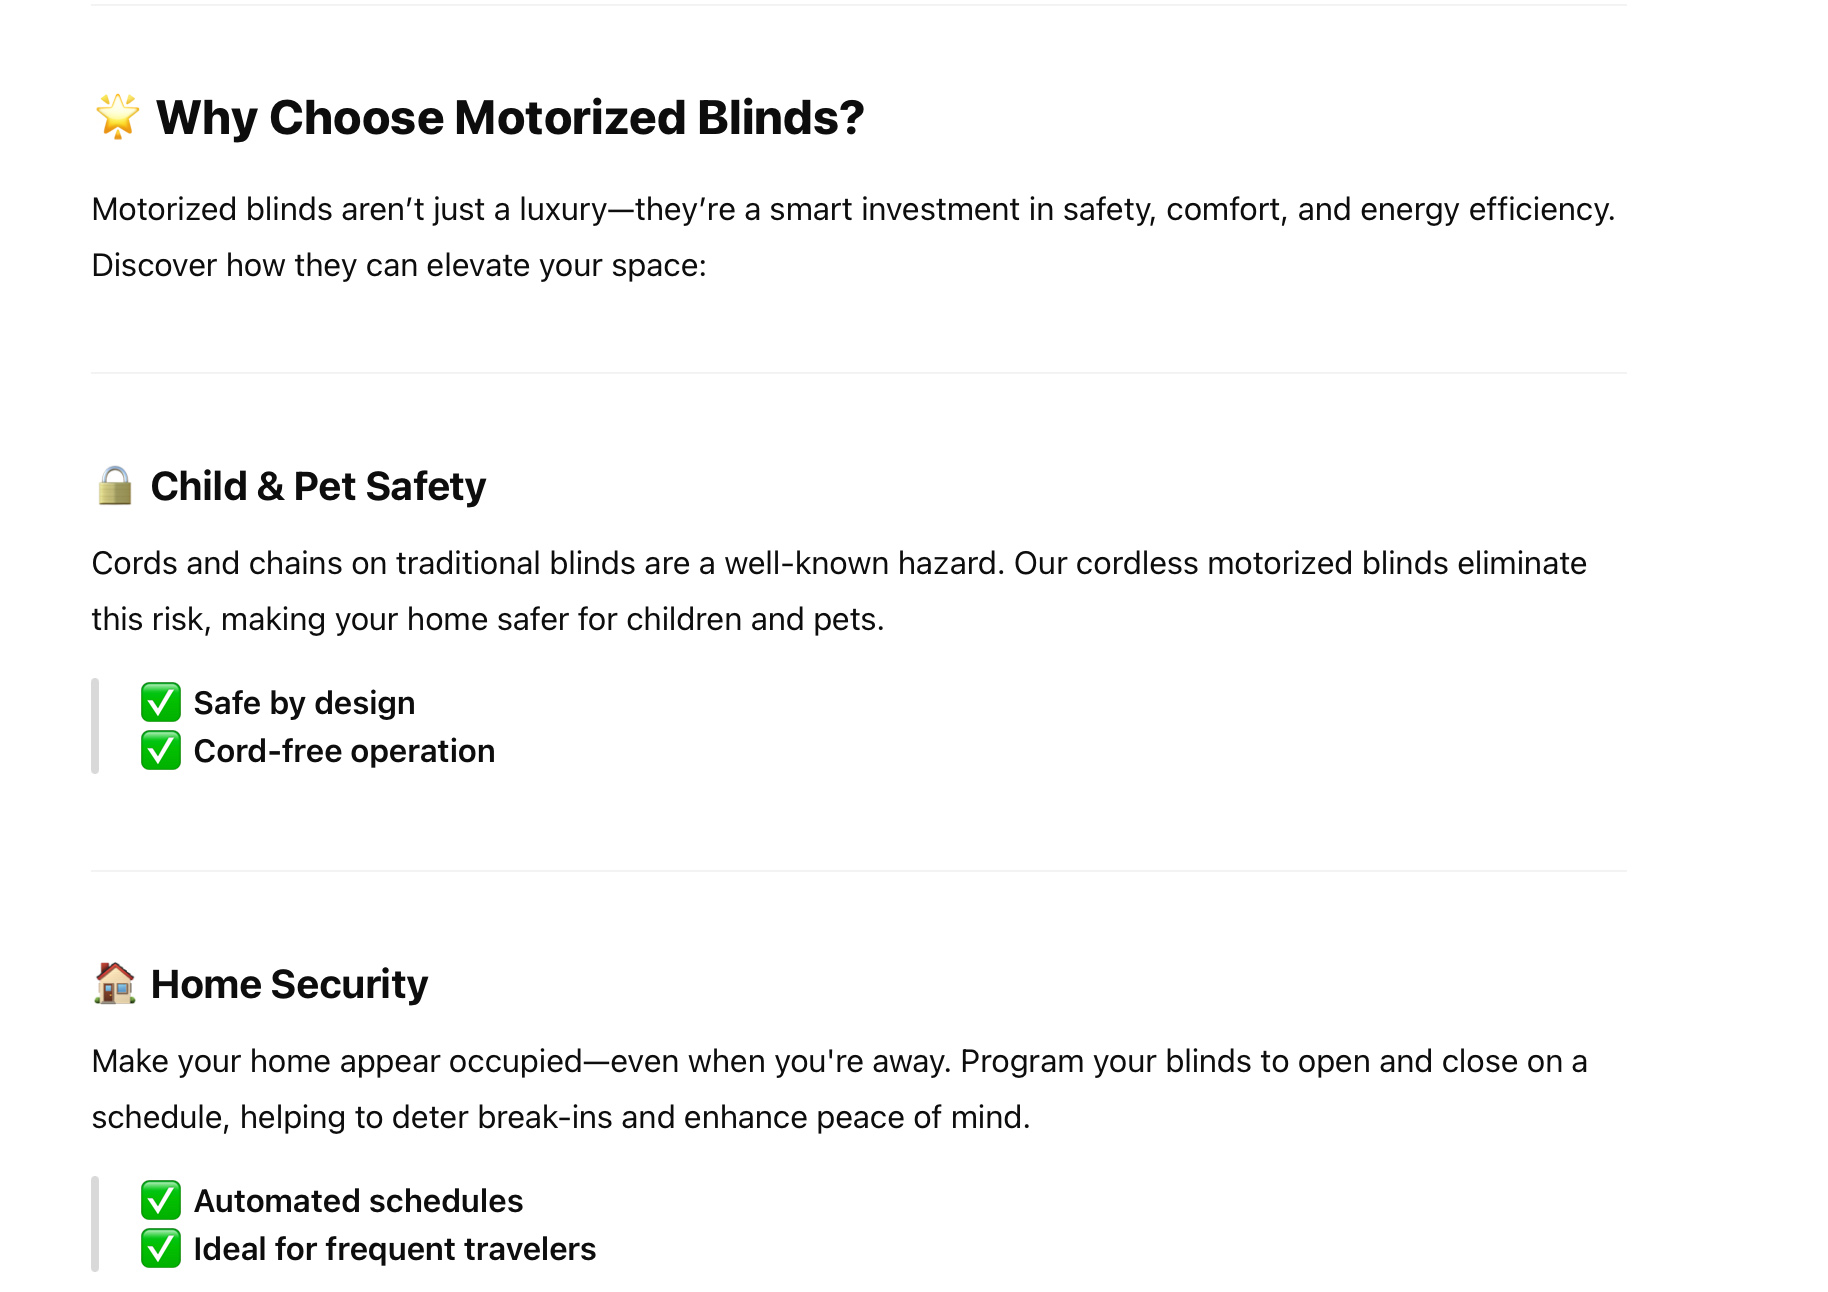Click the Cord-free operation bold text
1828x1292 pixels.
(x=344, y=751)
